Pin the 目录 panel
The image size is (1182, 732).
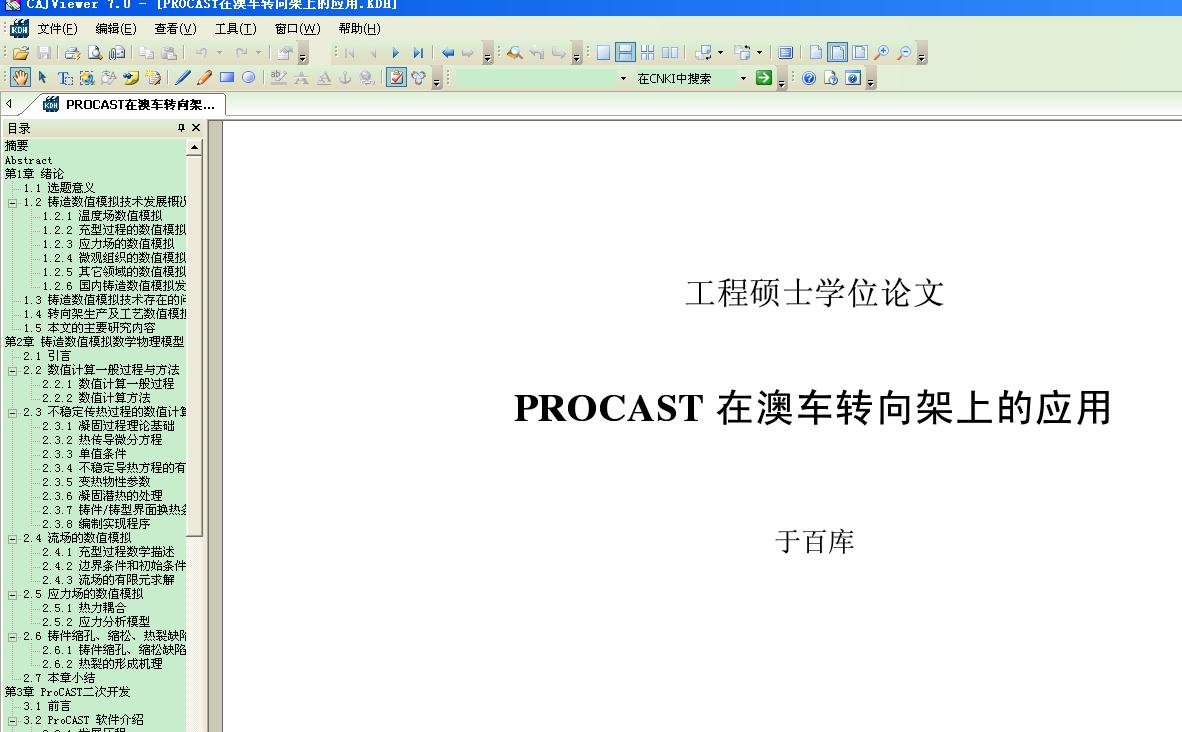tap(181, 127)
